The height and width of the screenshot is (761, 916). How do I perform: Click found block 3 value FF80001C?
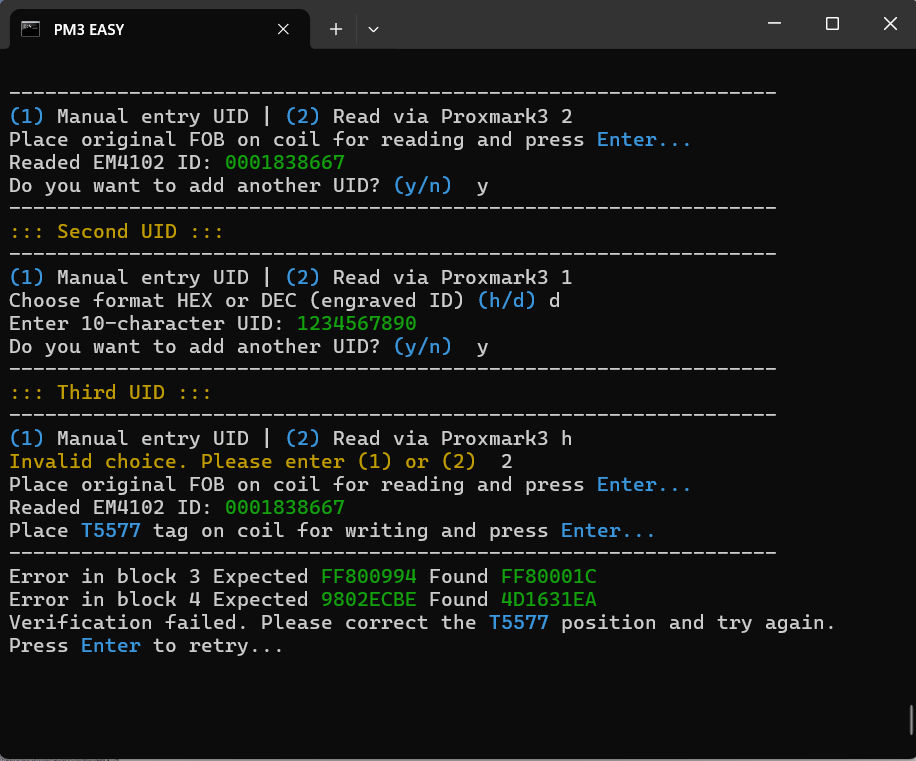click(549, 576)
